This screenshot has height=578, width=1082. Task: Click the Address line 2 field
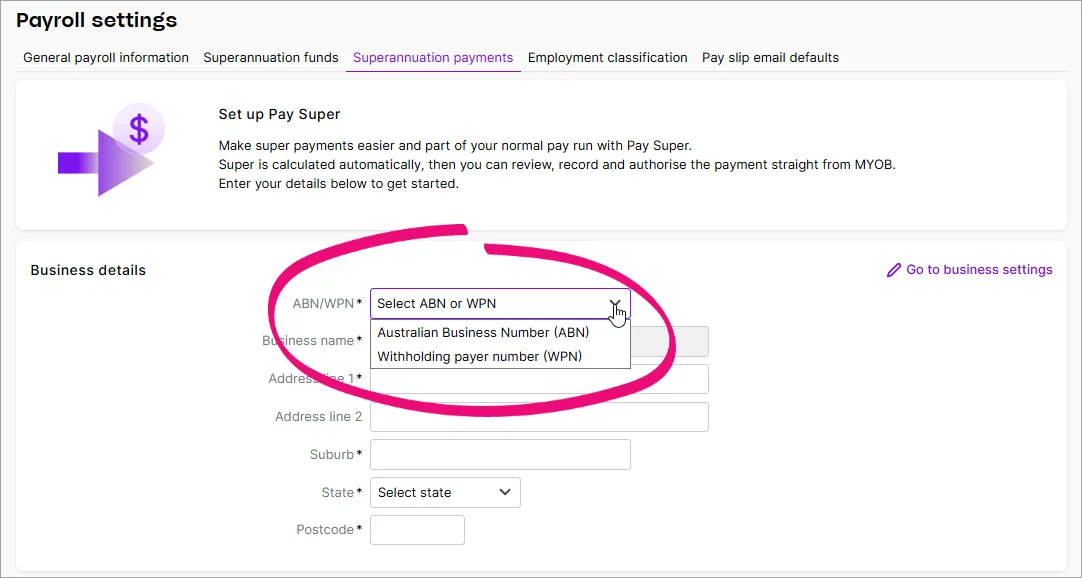coord(539,417)
